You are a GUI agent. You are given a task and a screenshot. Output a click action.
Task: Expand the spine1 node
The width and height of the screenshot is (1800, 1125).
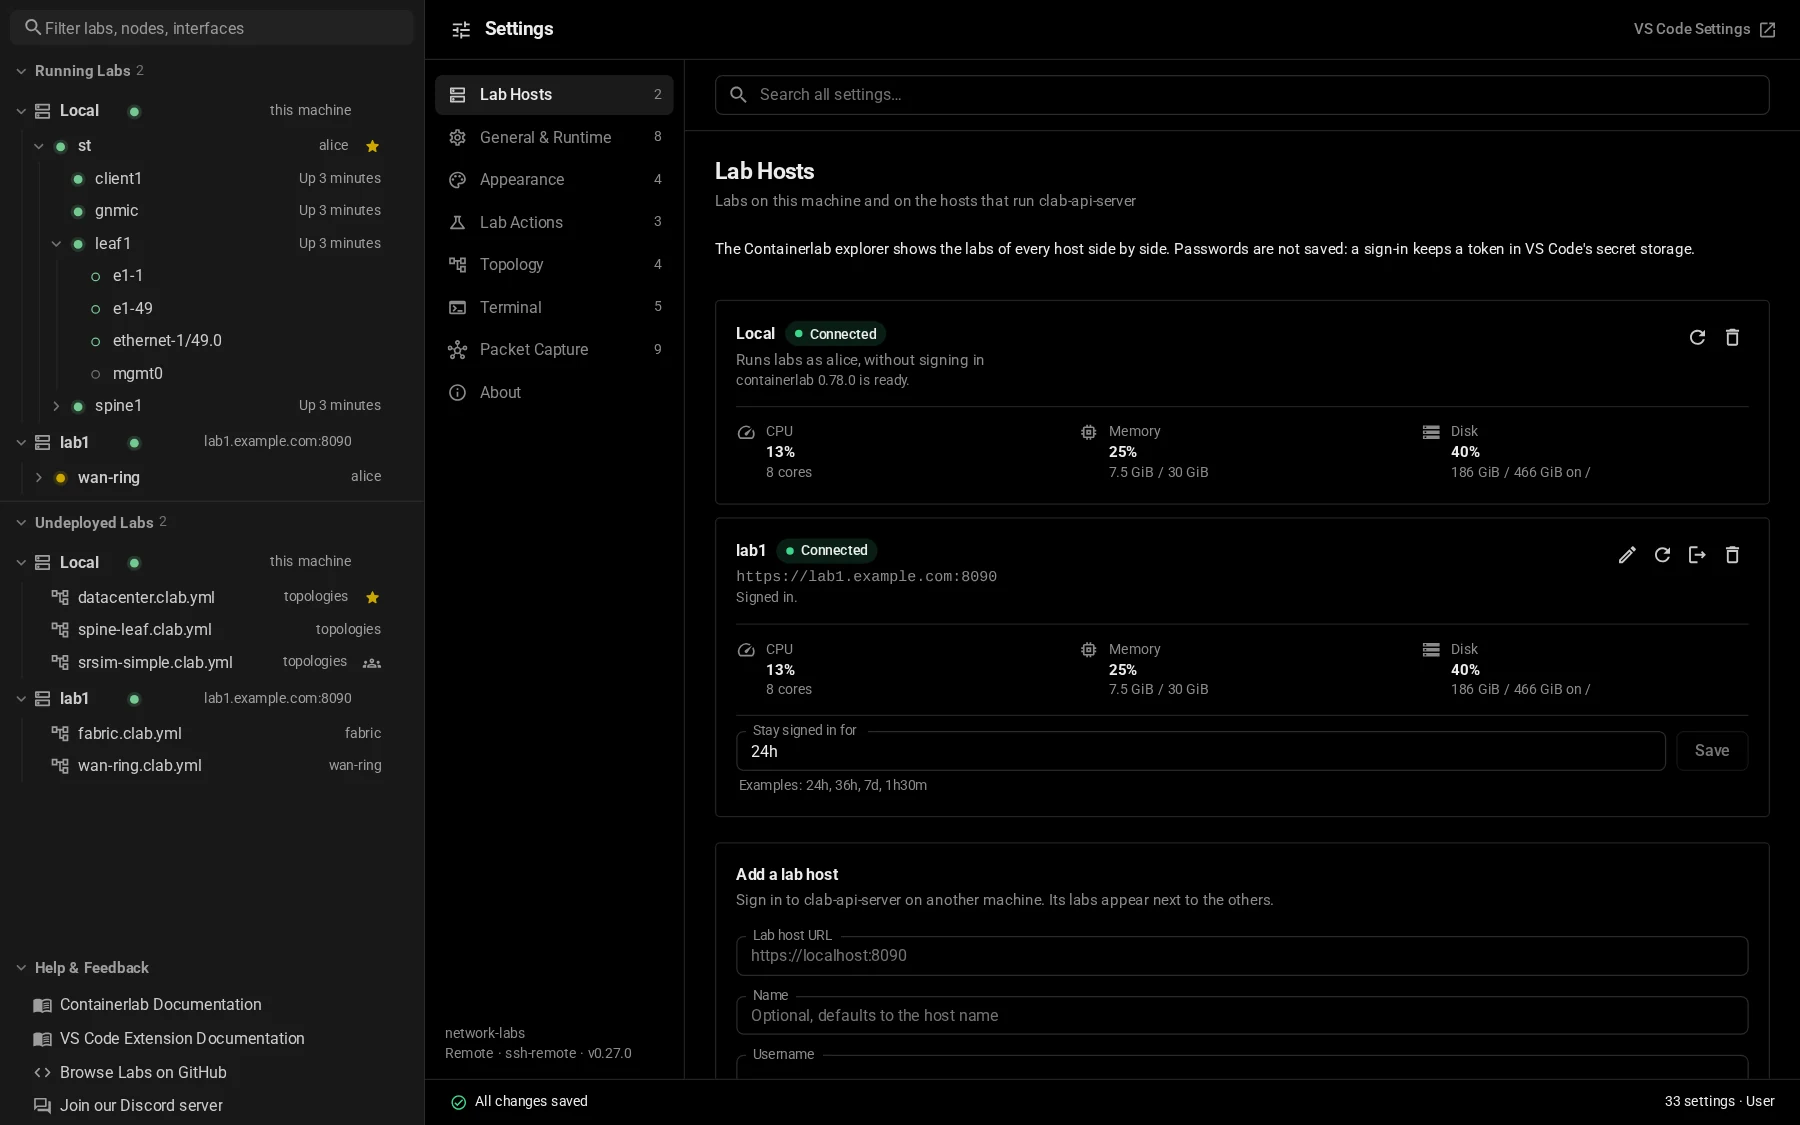[57, 406]
